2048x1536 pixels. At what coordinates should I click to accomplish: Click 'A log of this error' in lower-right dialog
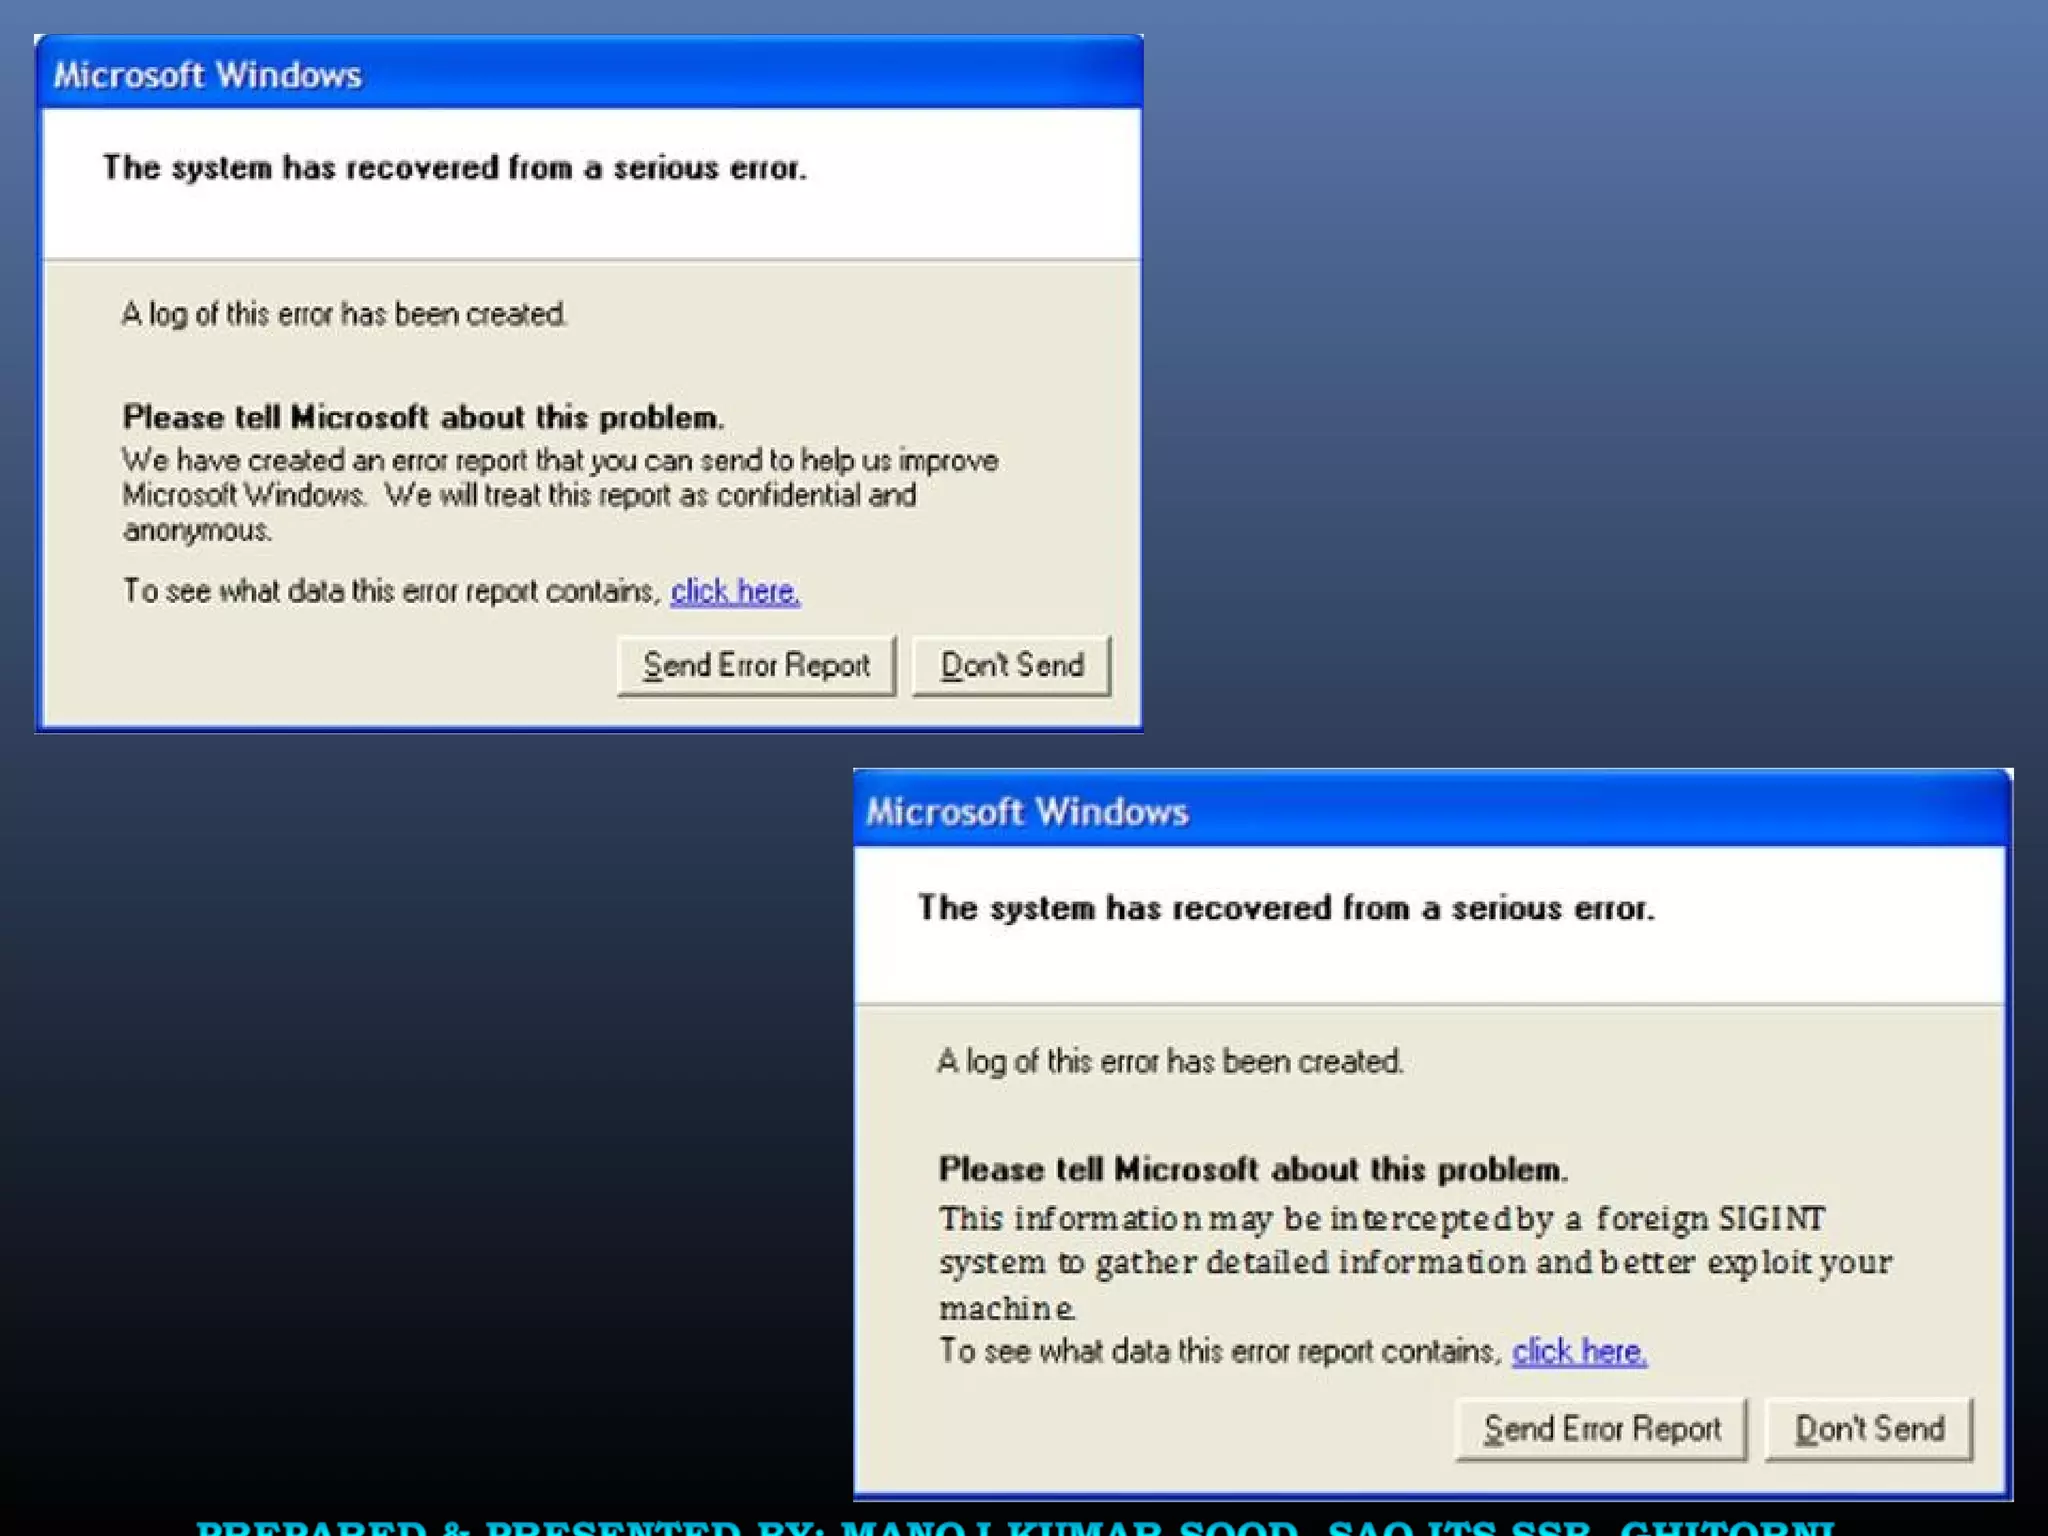click(x=1169, y=1061)
